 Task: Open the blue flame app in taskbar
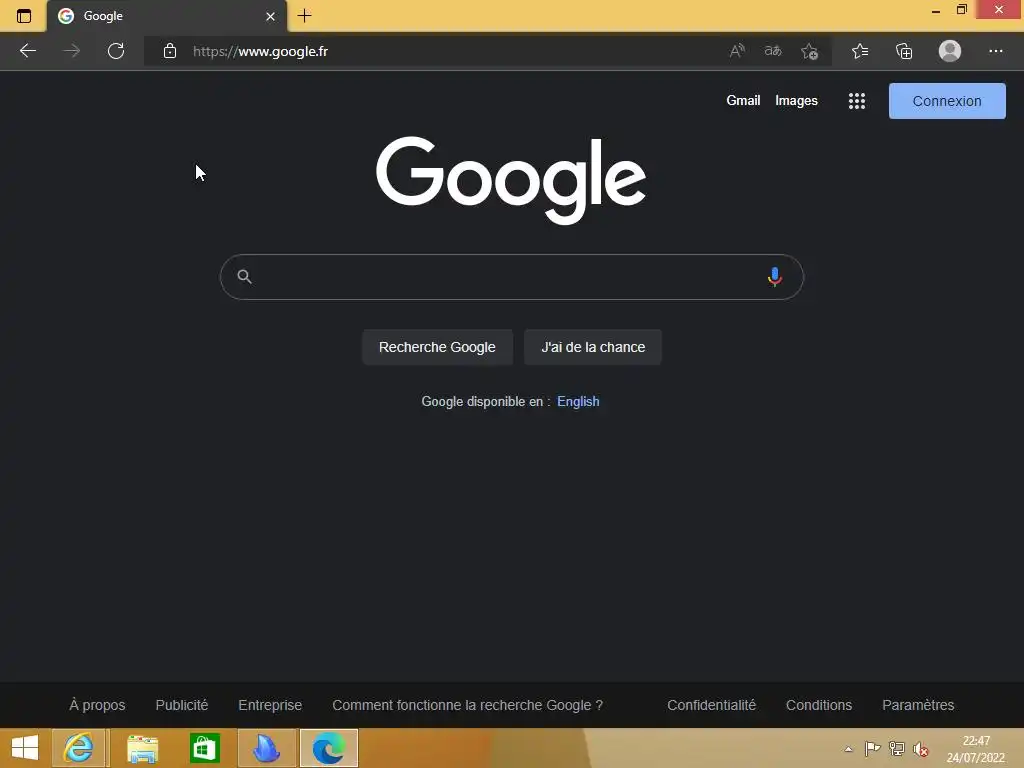click(266, 748)
